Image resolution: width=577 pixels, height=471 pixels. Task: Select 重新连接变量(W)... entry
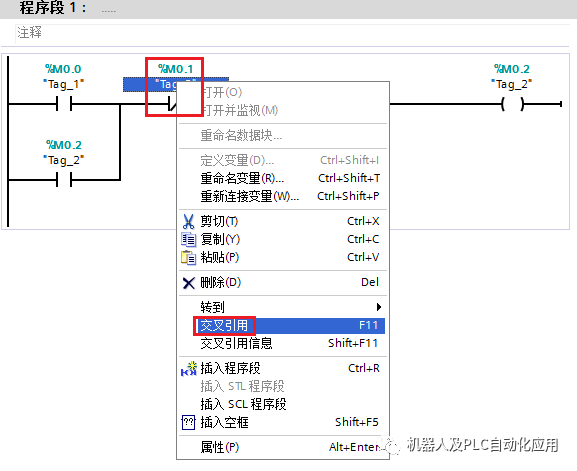point(282,196)
